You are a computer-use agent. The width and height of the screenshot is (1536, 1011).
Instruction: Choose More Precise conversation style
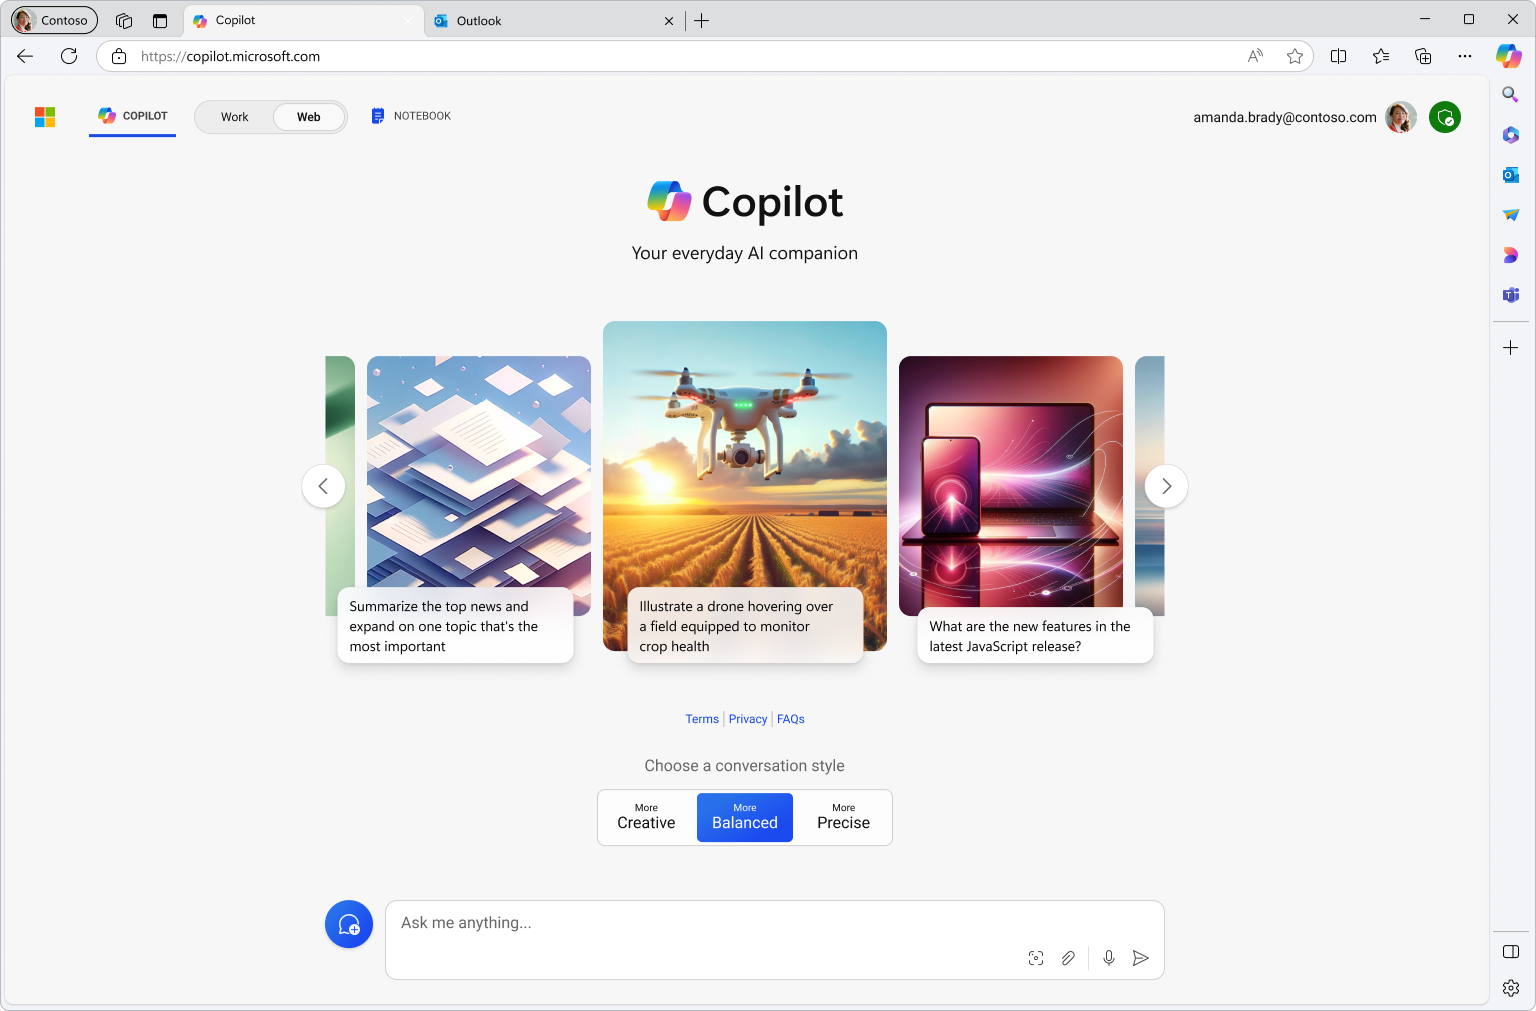843,817
